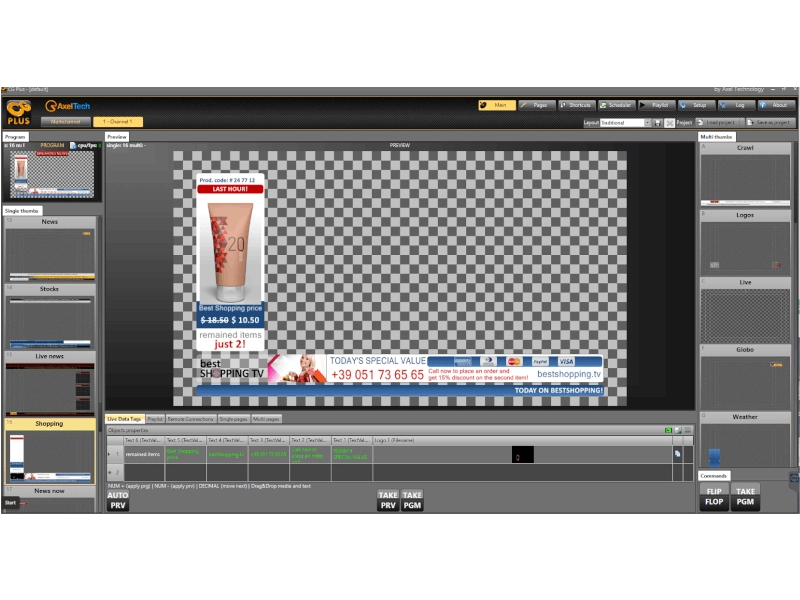Image resolution: width=800 pixels, height=600 pixels.
Task: Click the FLIP FLOP button
Action: click(714, 496)
